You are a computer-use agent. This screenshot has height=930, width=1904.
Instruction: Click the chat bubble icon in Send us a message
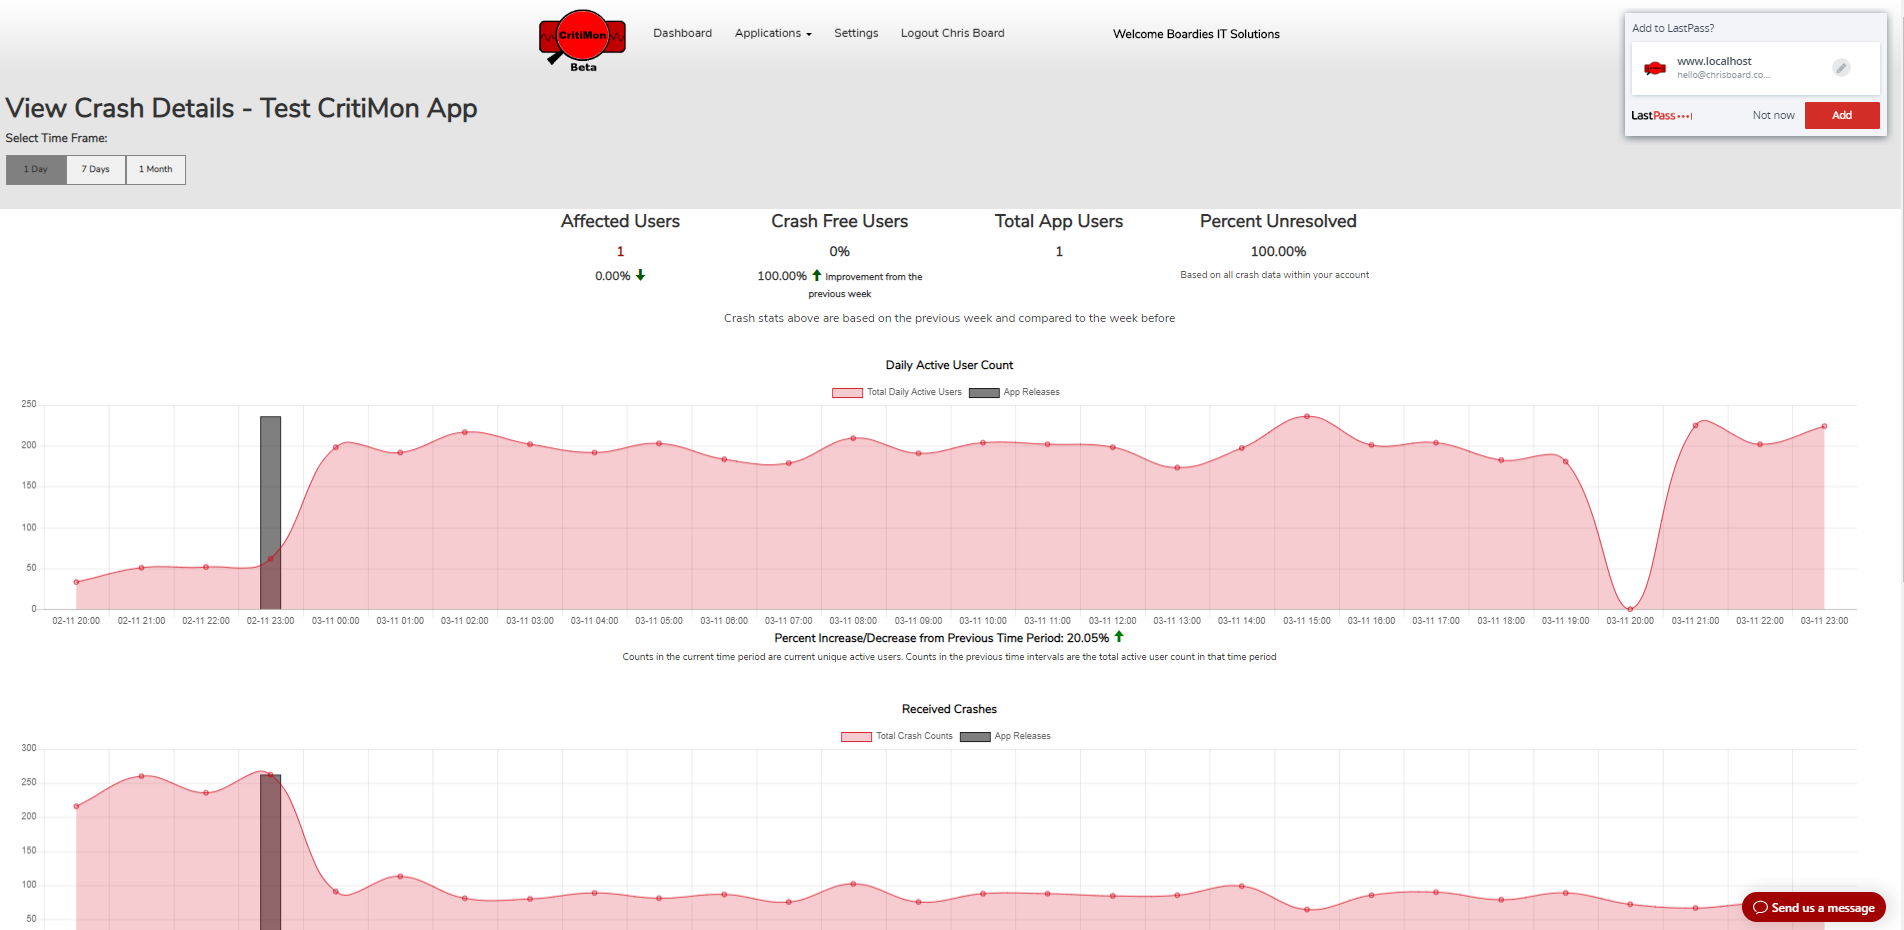coord(1760,908)
